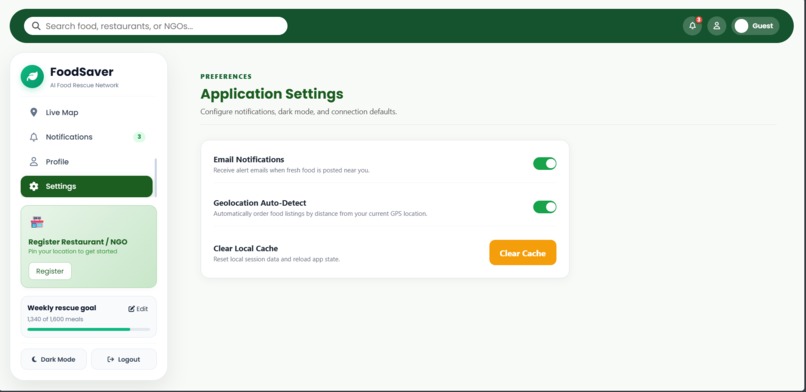806x392 pixels.
Task: Click the Settings gear icon
Action: pos(33,186)
